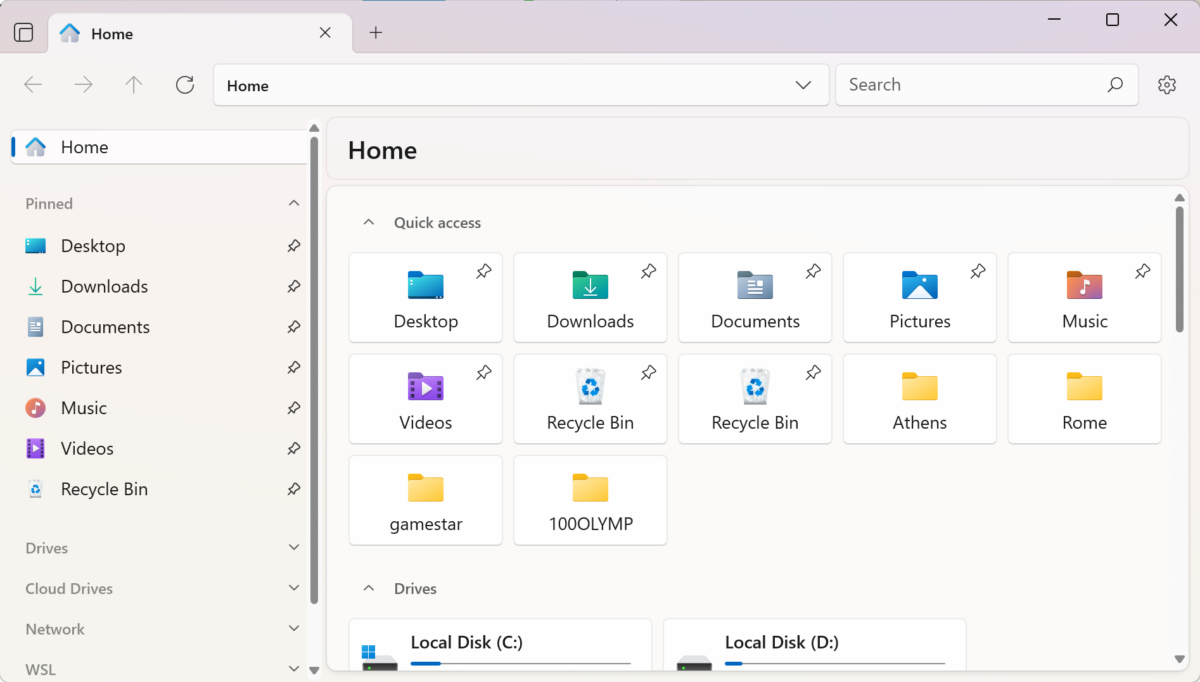Open the Recycle Bin from the sidebar
This screenshot has width=1200, height=682.
(x=104, y=489)
